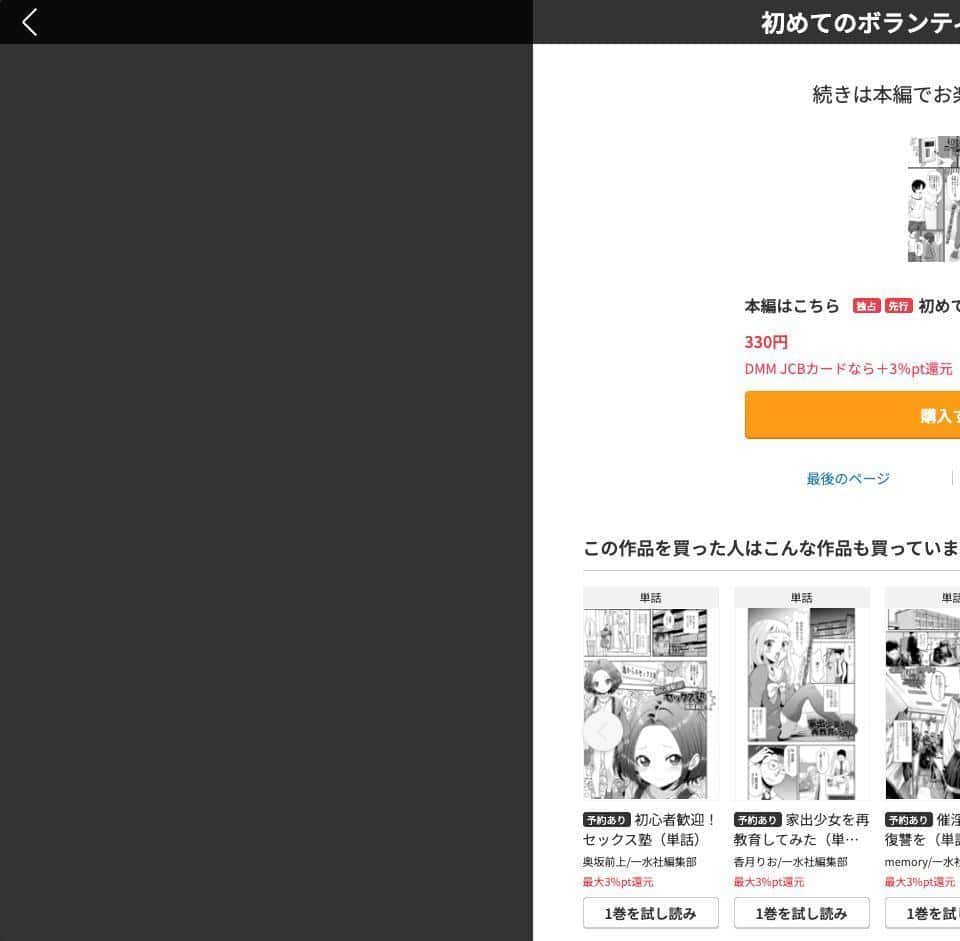Viewport: 960px width, 941px height.
Task: Click the 予約あり badge on first item
Action: [606, 820]
